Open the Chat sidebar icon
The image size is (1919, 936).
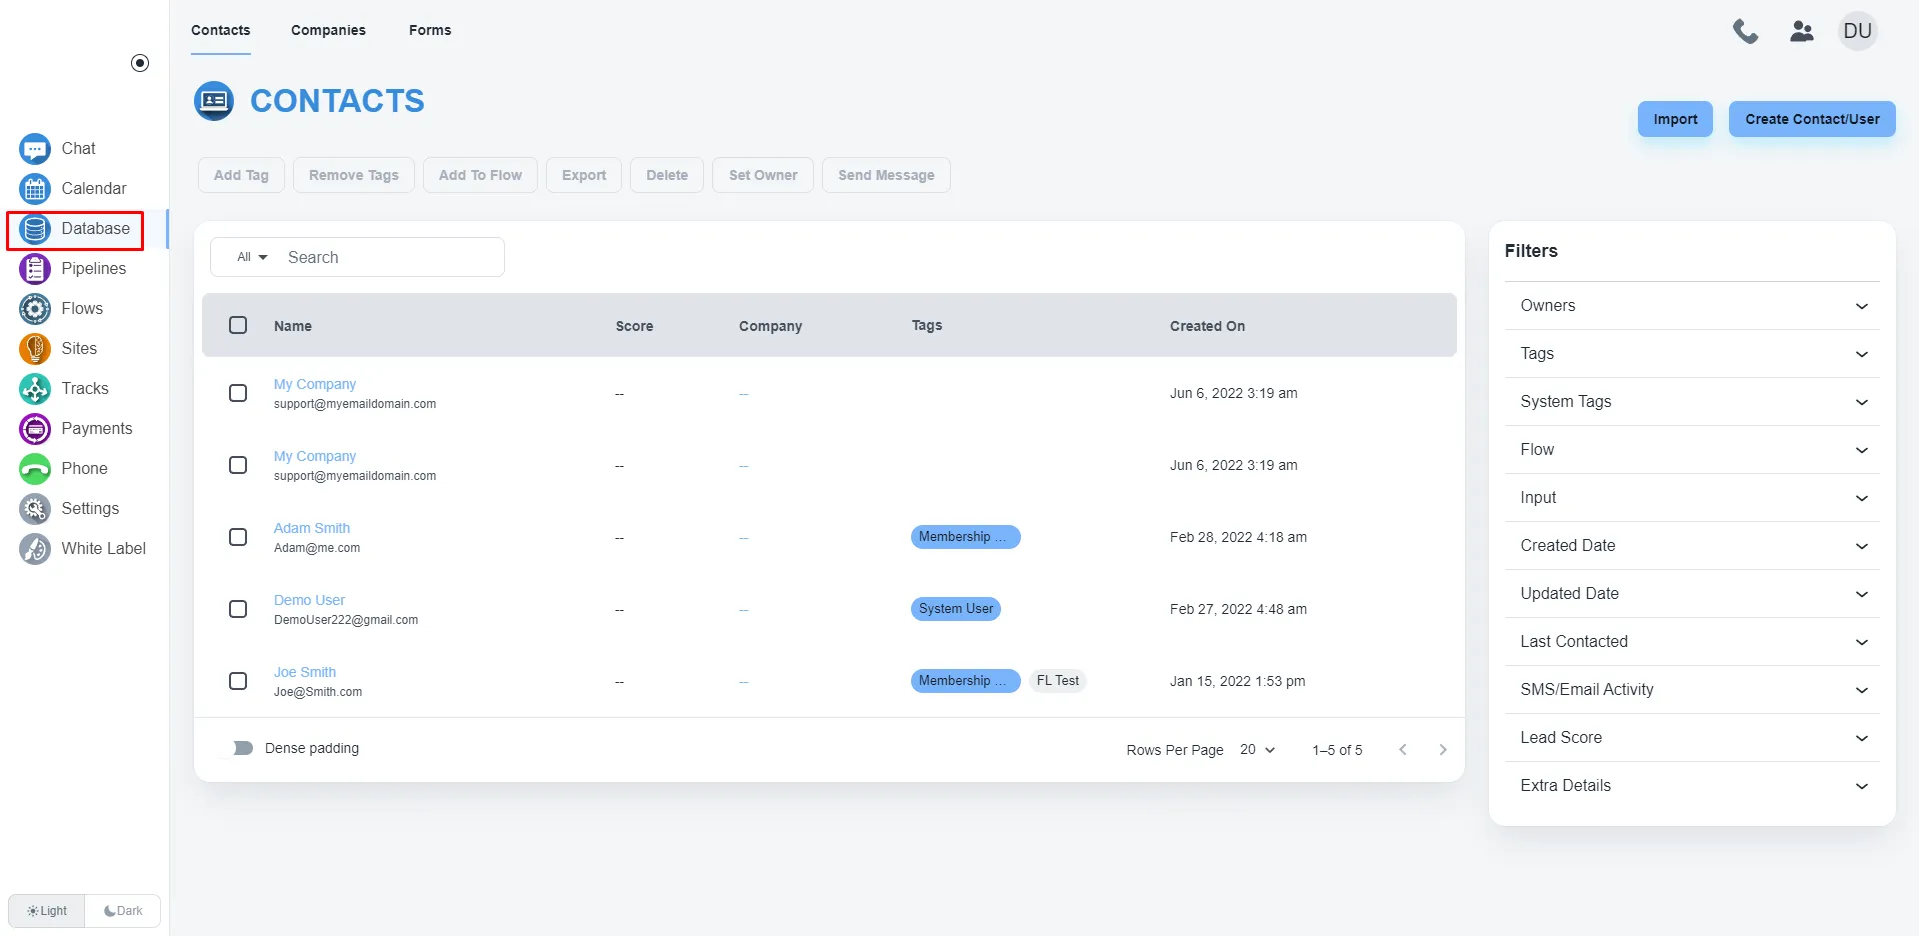click(x=35, y=149)
